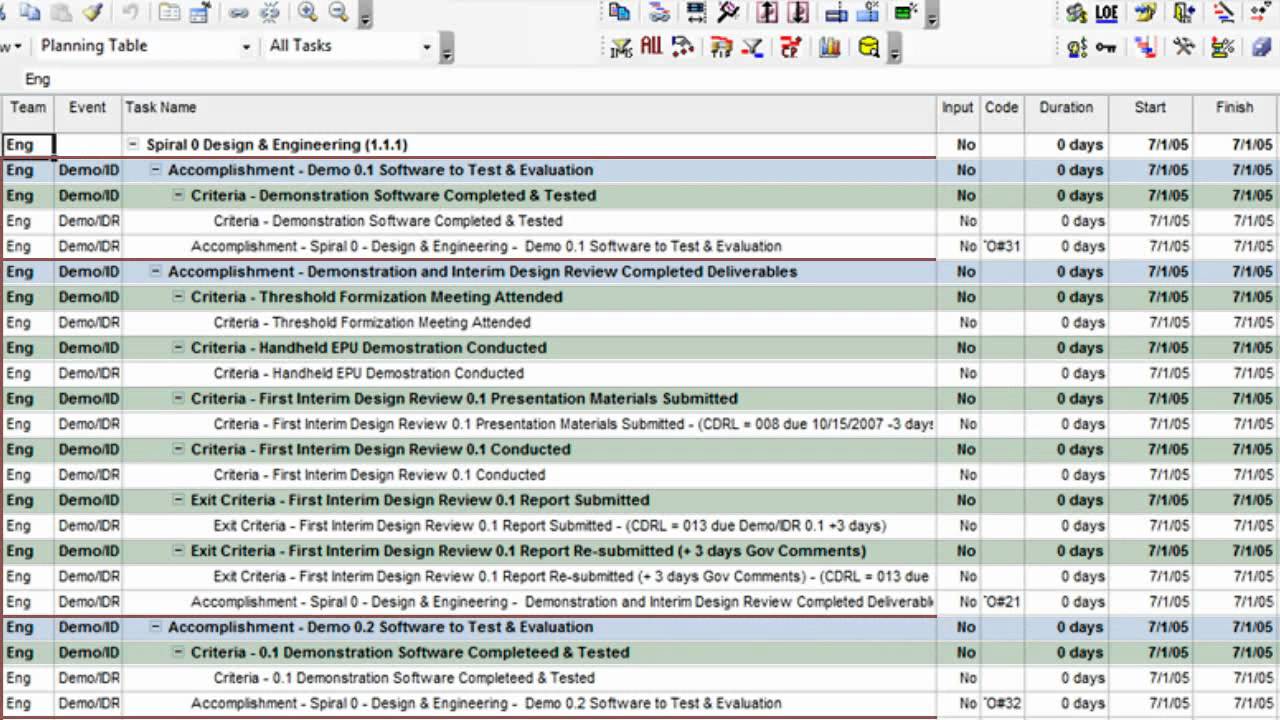Click the Task Name column header
Viewport: 1280px width, 720px height.
click(530, 113)
